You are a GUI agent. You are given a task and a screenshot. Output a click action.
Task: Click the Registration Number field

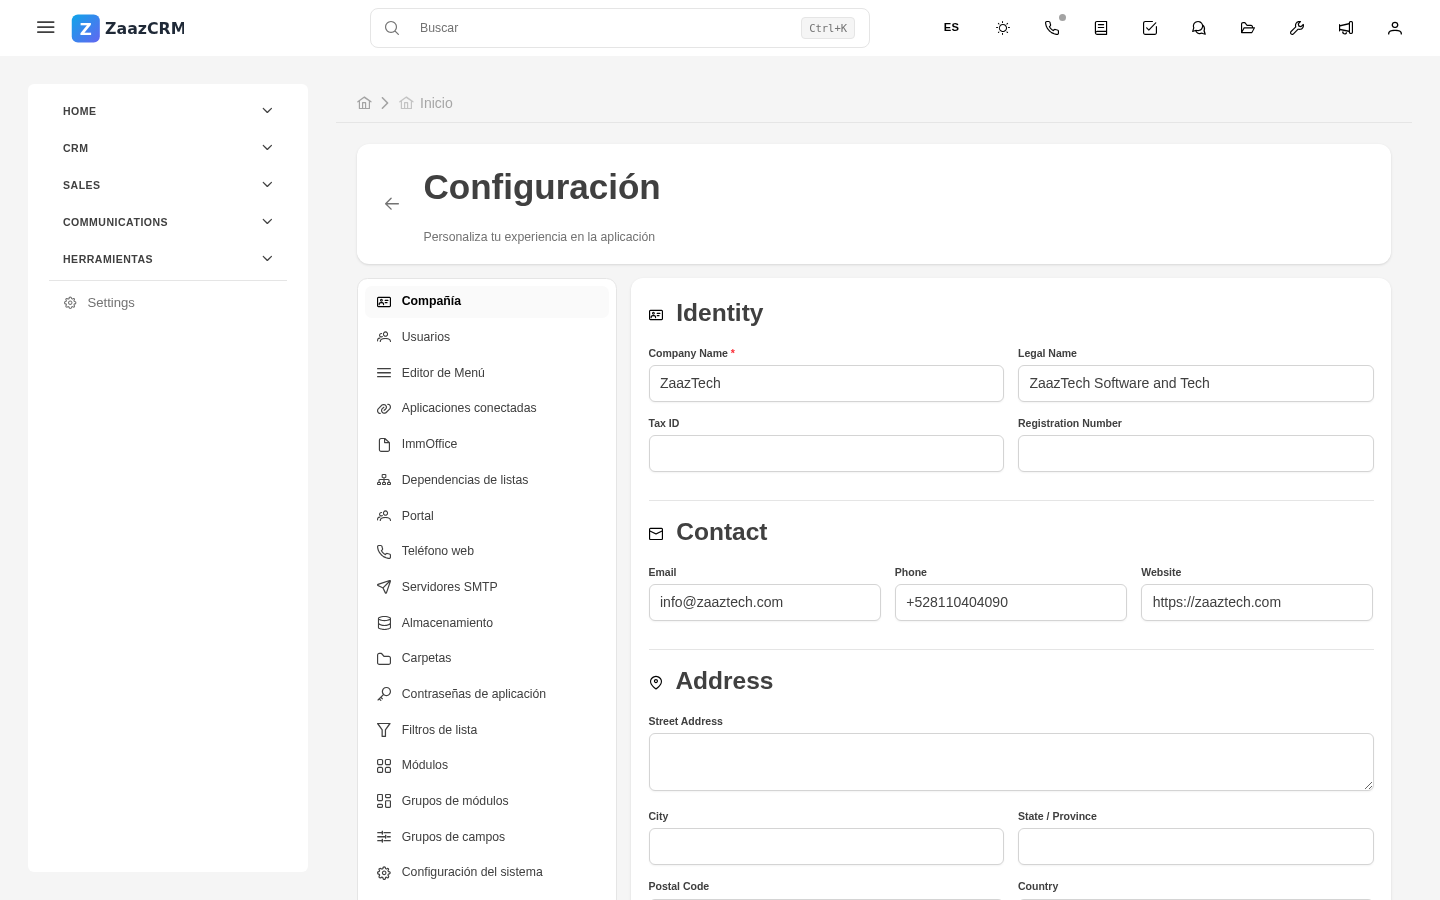[x=1196, y=454]
